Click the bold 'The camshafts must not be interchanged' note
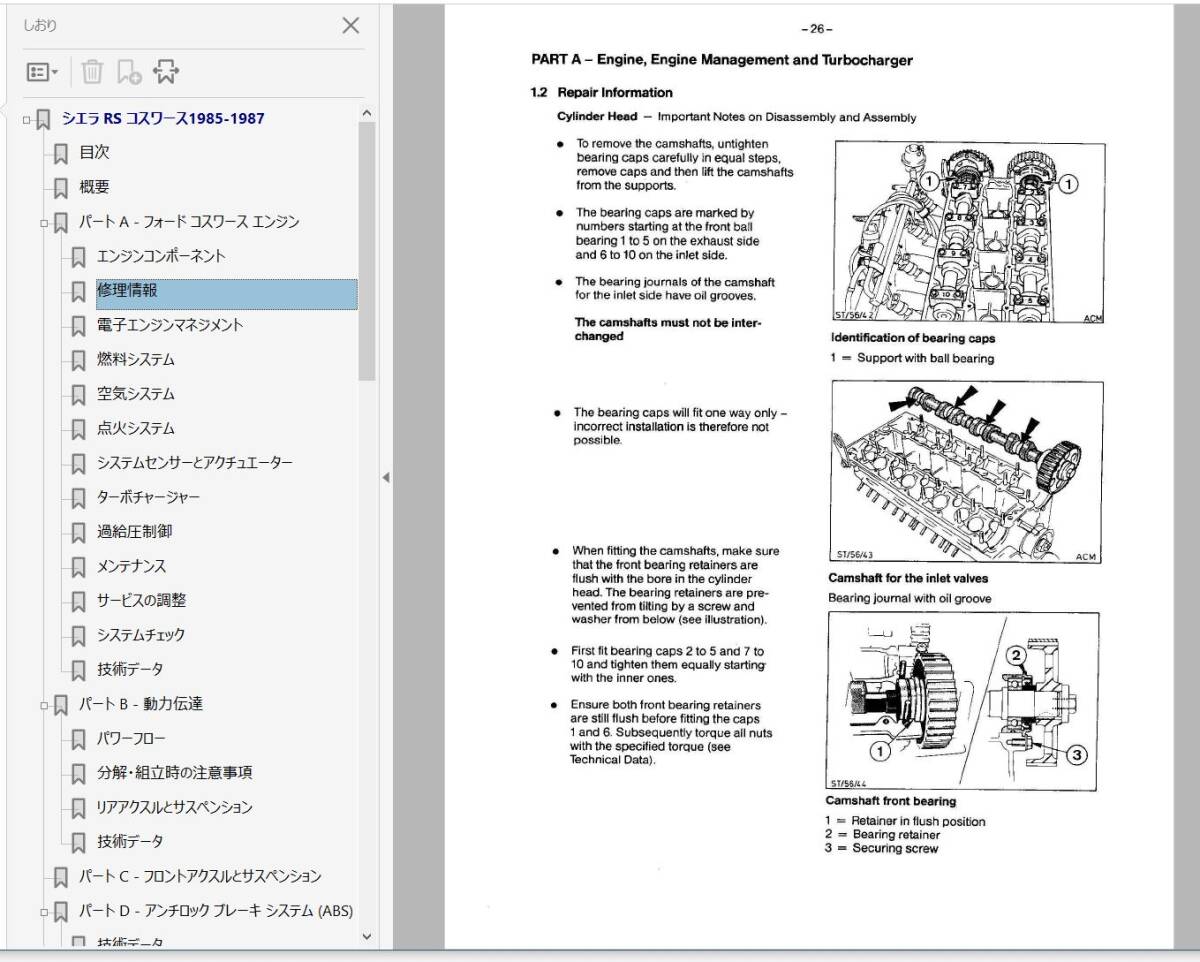This screenshot has width=1200, height=962. pos(668,329)
